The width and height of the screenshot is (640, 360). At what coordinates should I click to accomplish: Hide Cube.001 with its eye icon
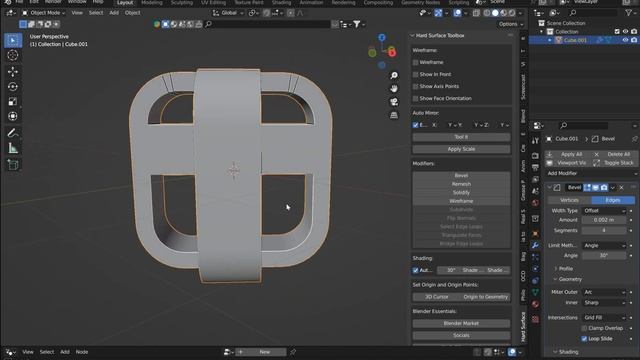625,40
